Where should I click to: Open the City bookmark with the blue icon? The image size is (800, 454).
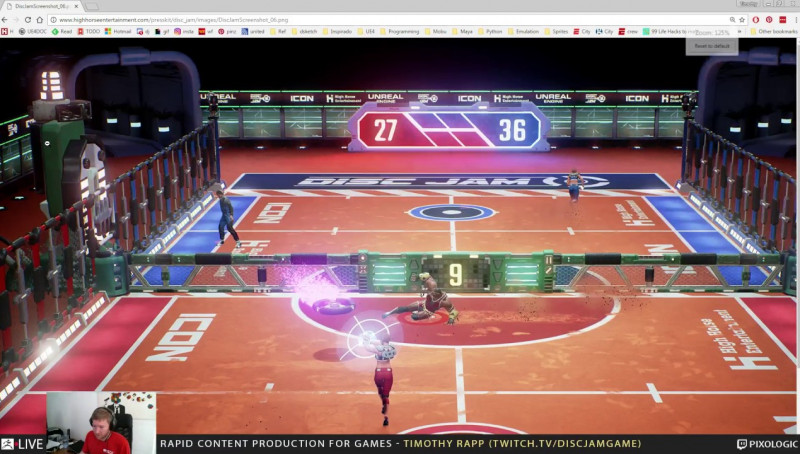coord(605,32)
